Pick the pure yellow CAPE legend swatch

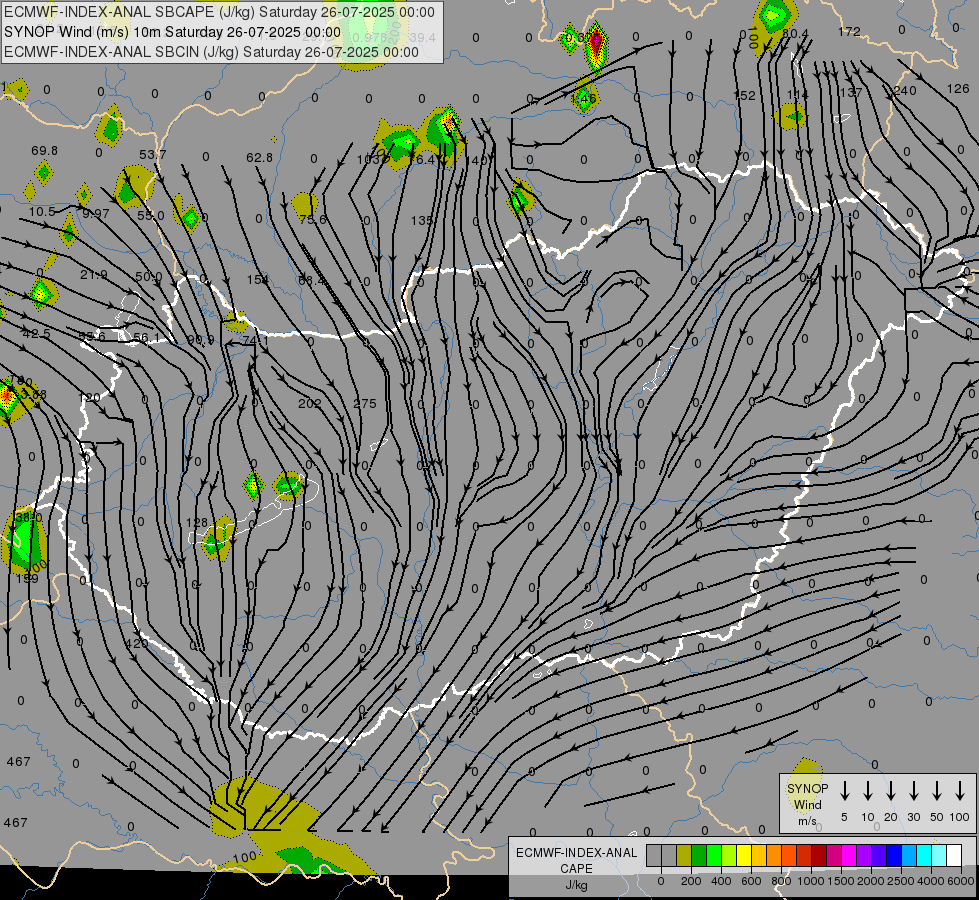click(744, 856)
